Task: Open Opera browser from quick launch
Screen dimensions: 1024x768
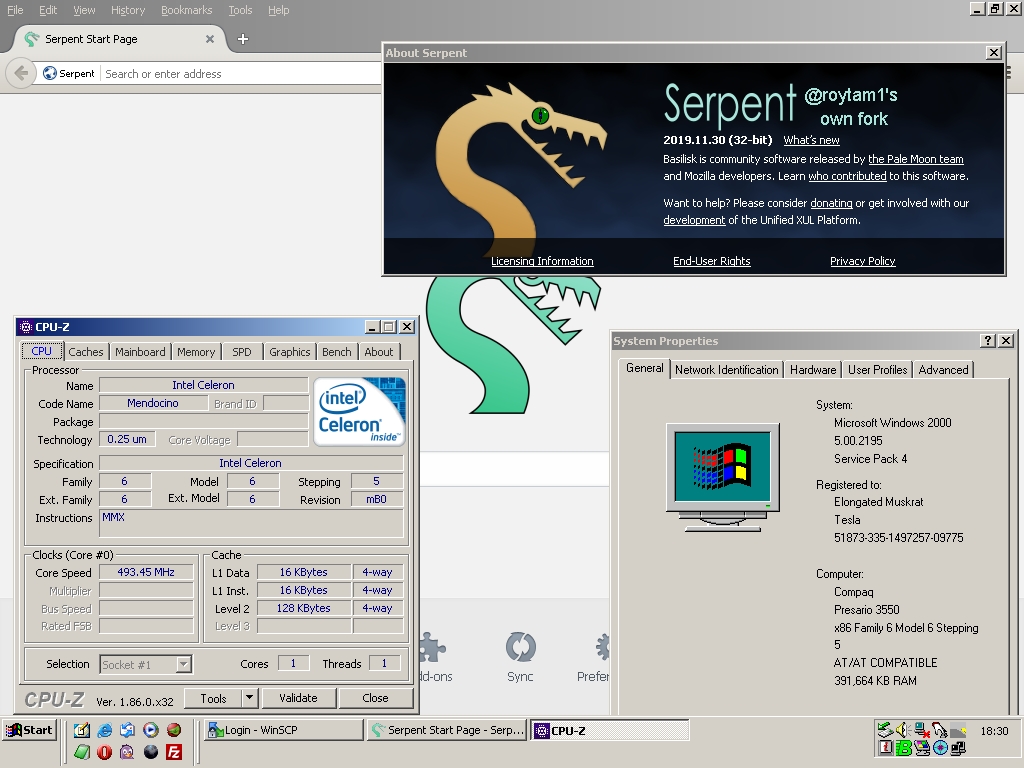Action: [x=104, y=752]
